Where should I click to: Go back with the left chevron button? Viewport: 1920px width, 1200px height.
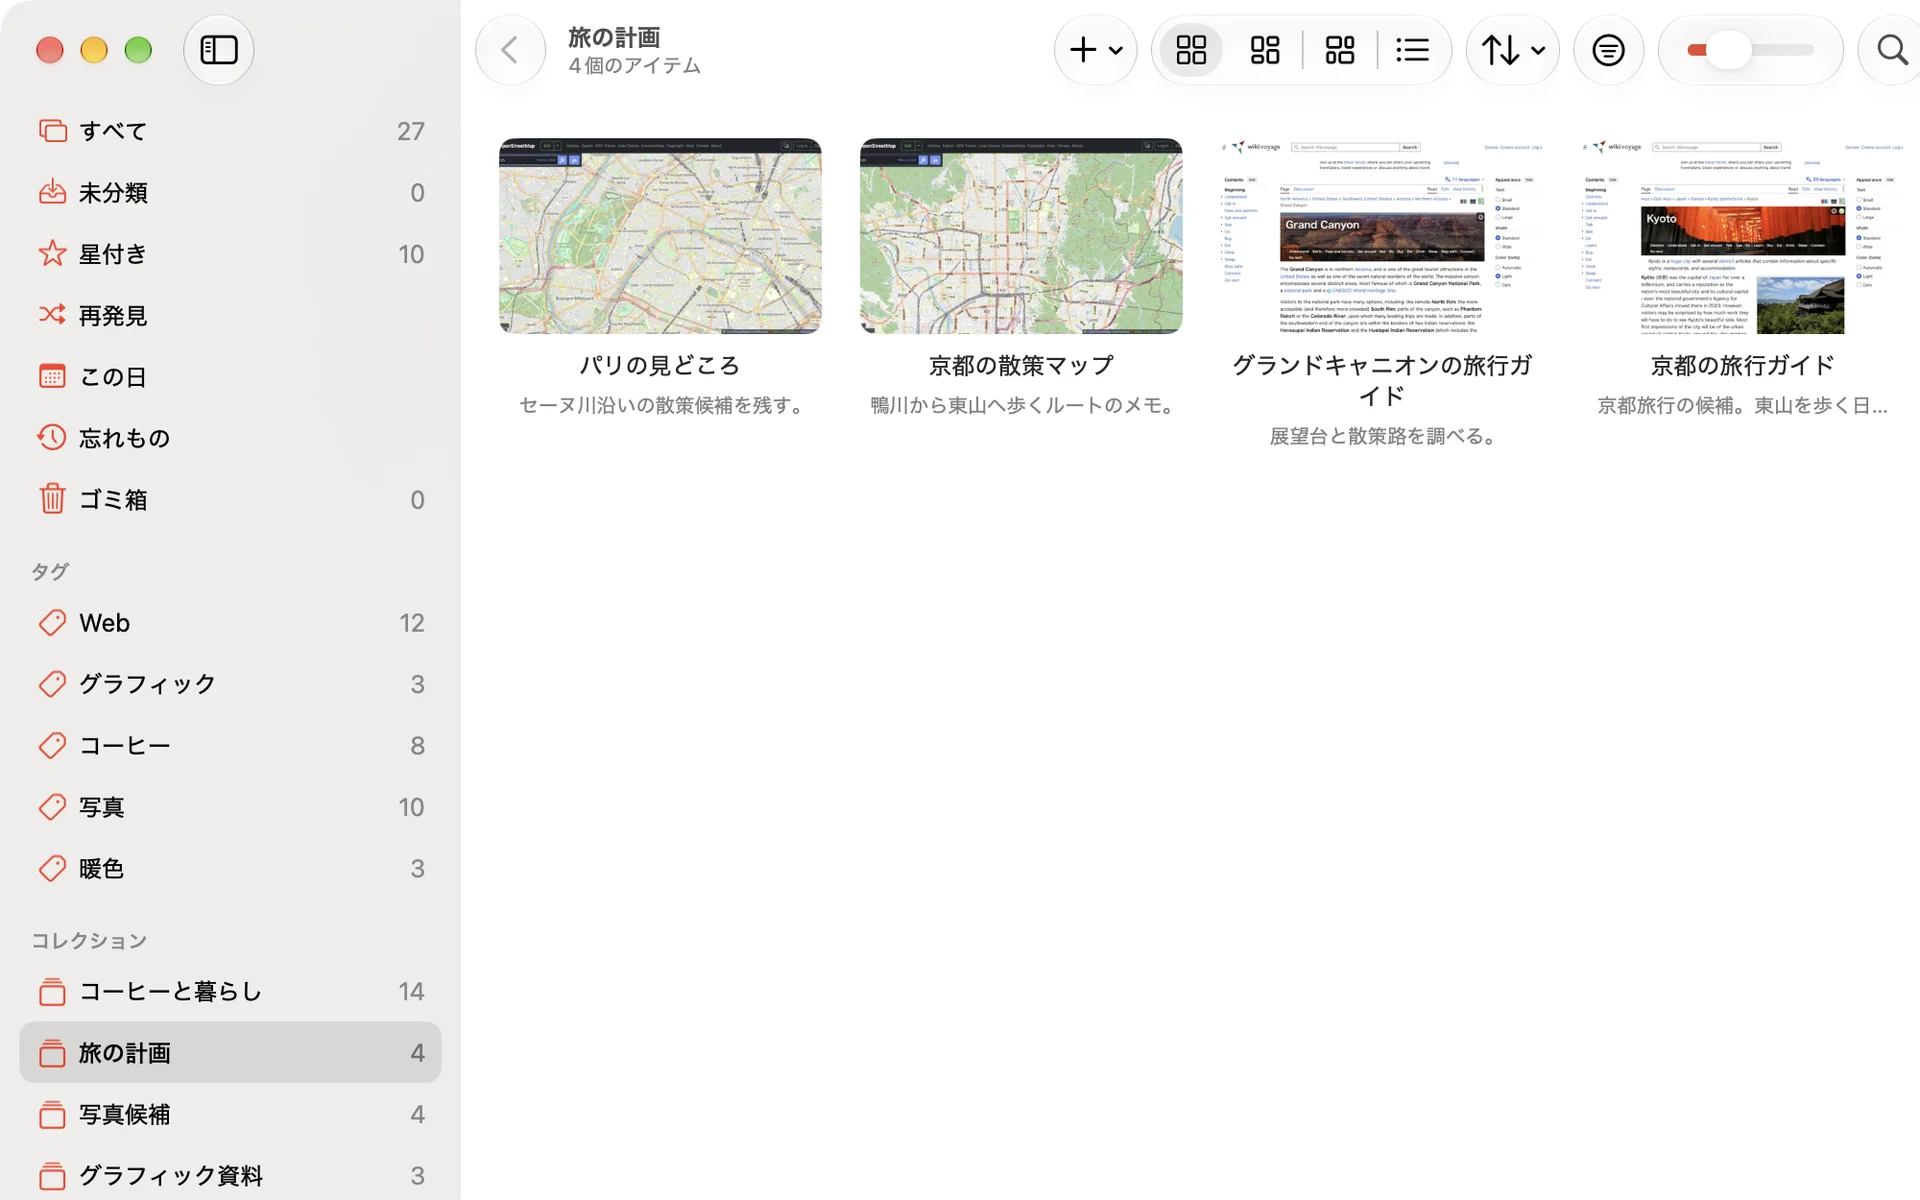pyautogui.click(x=510, y=50)
